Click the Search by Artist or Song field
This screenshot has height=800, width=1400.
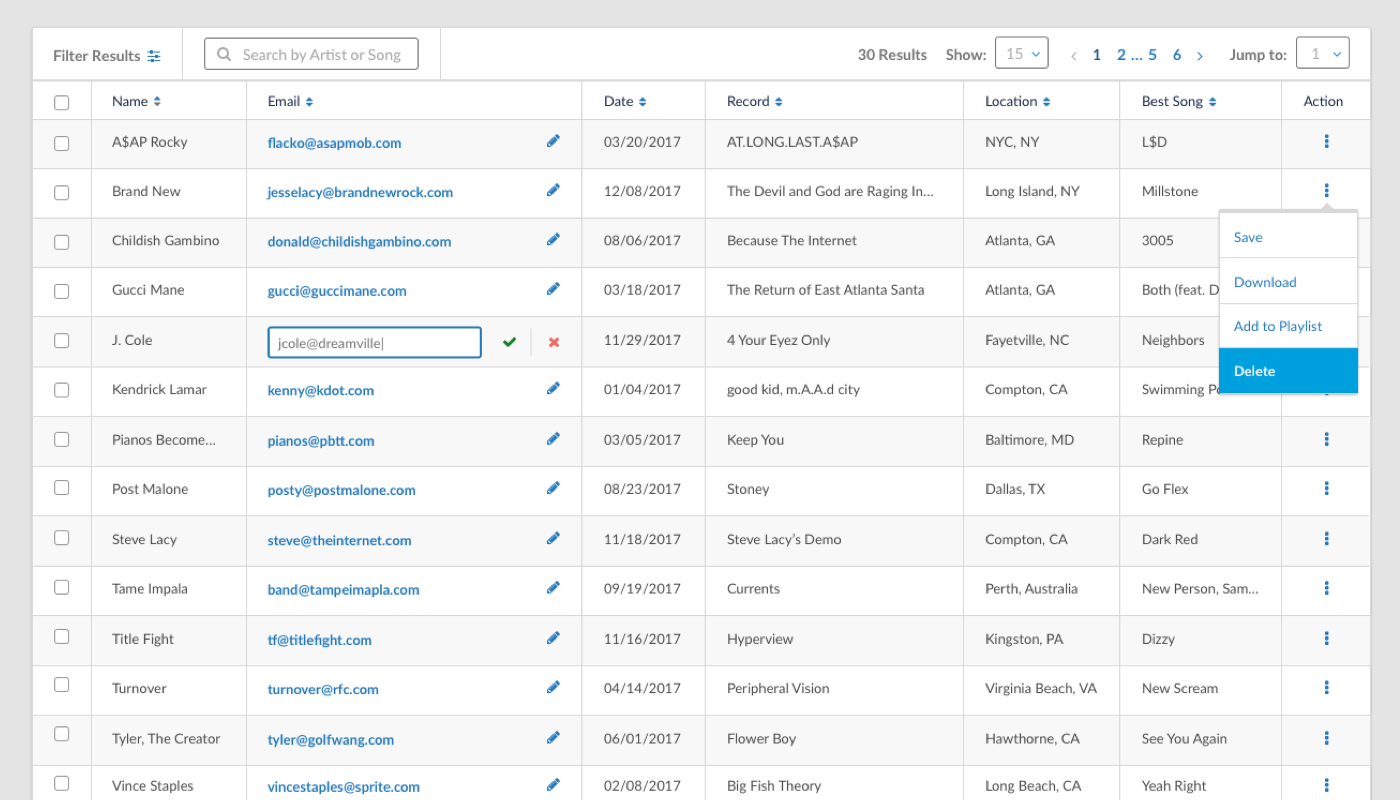point(311,54)
